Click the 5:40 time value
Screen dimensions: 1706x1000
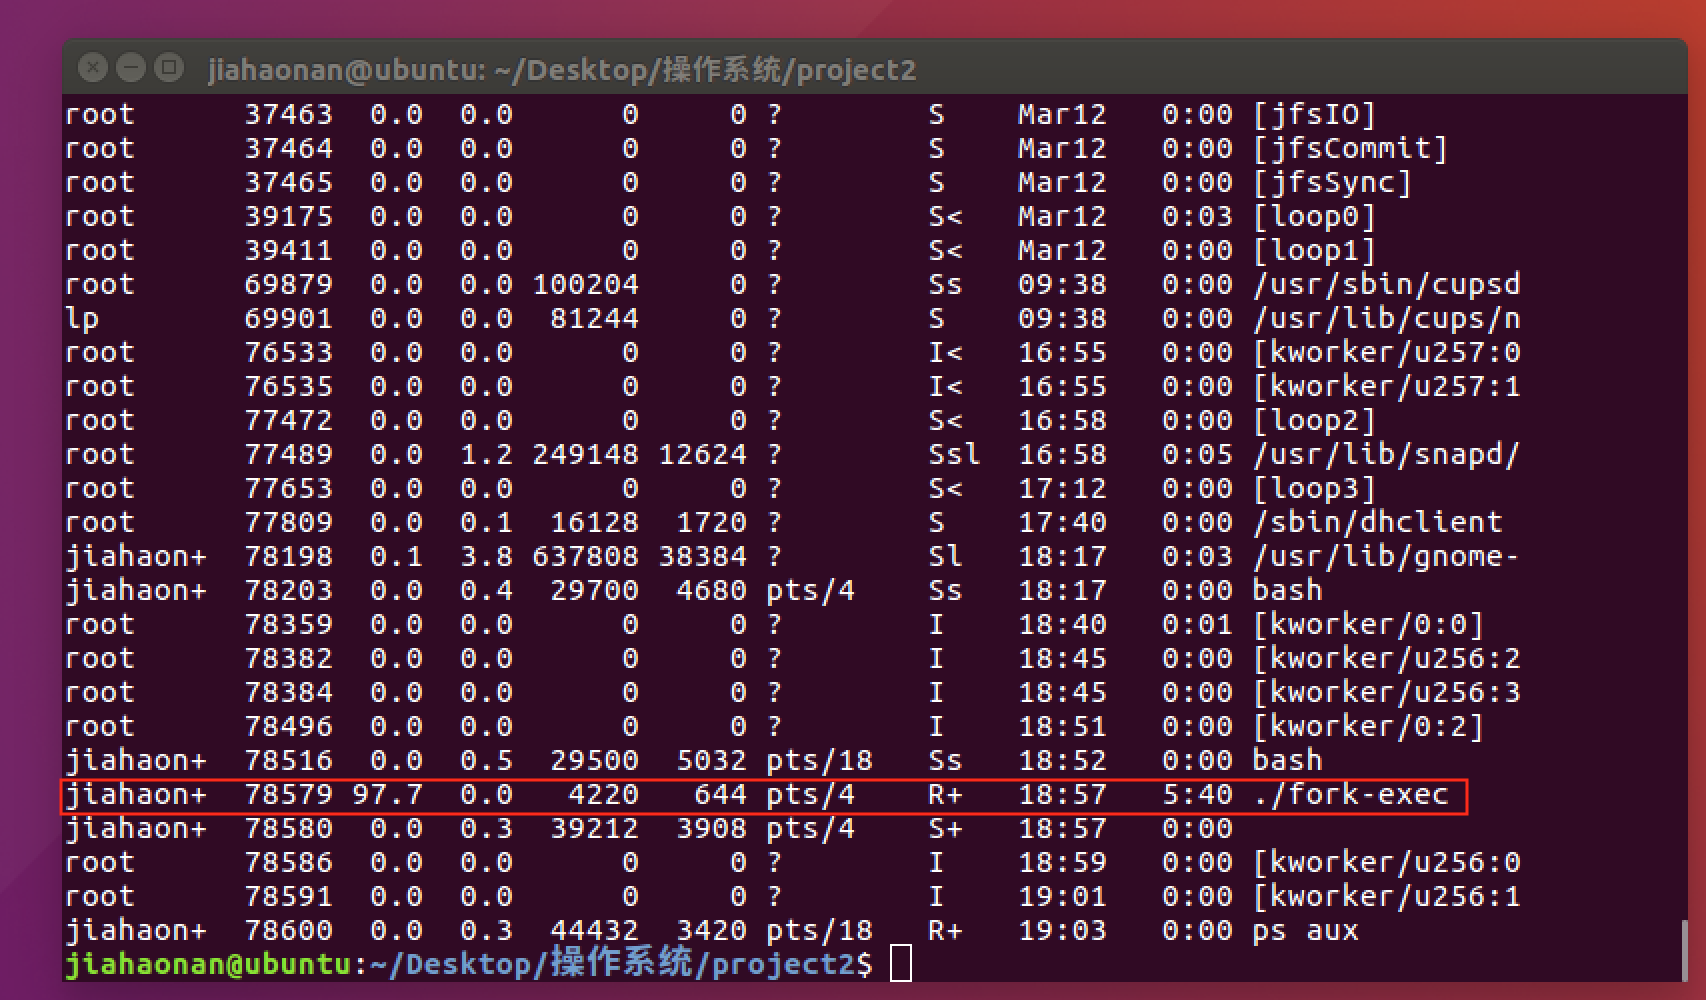(x=1197, y=794)
